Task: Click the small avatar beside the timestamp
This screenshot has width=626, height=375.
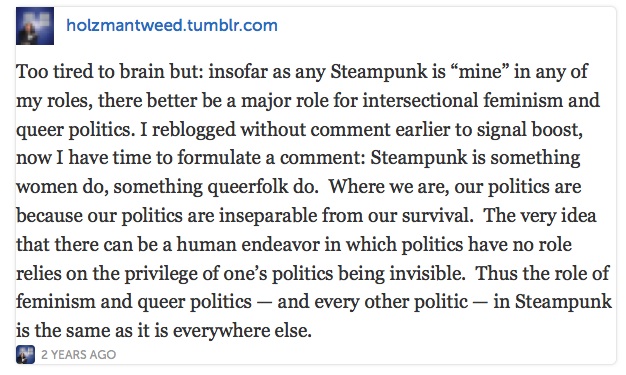Action: coord(26,355)
